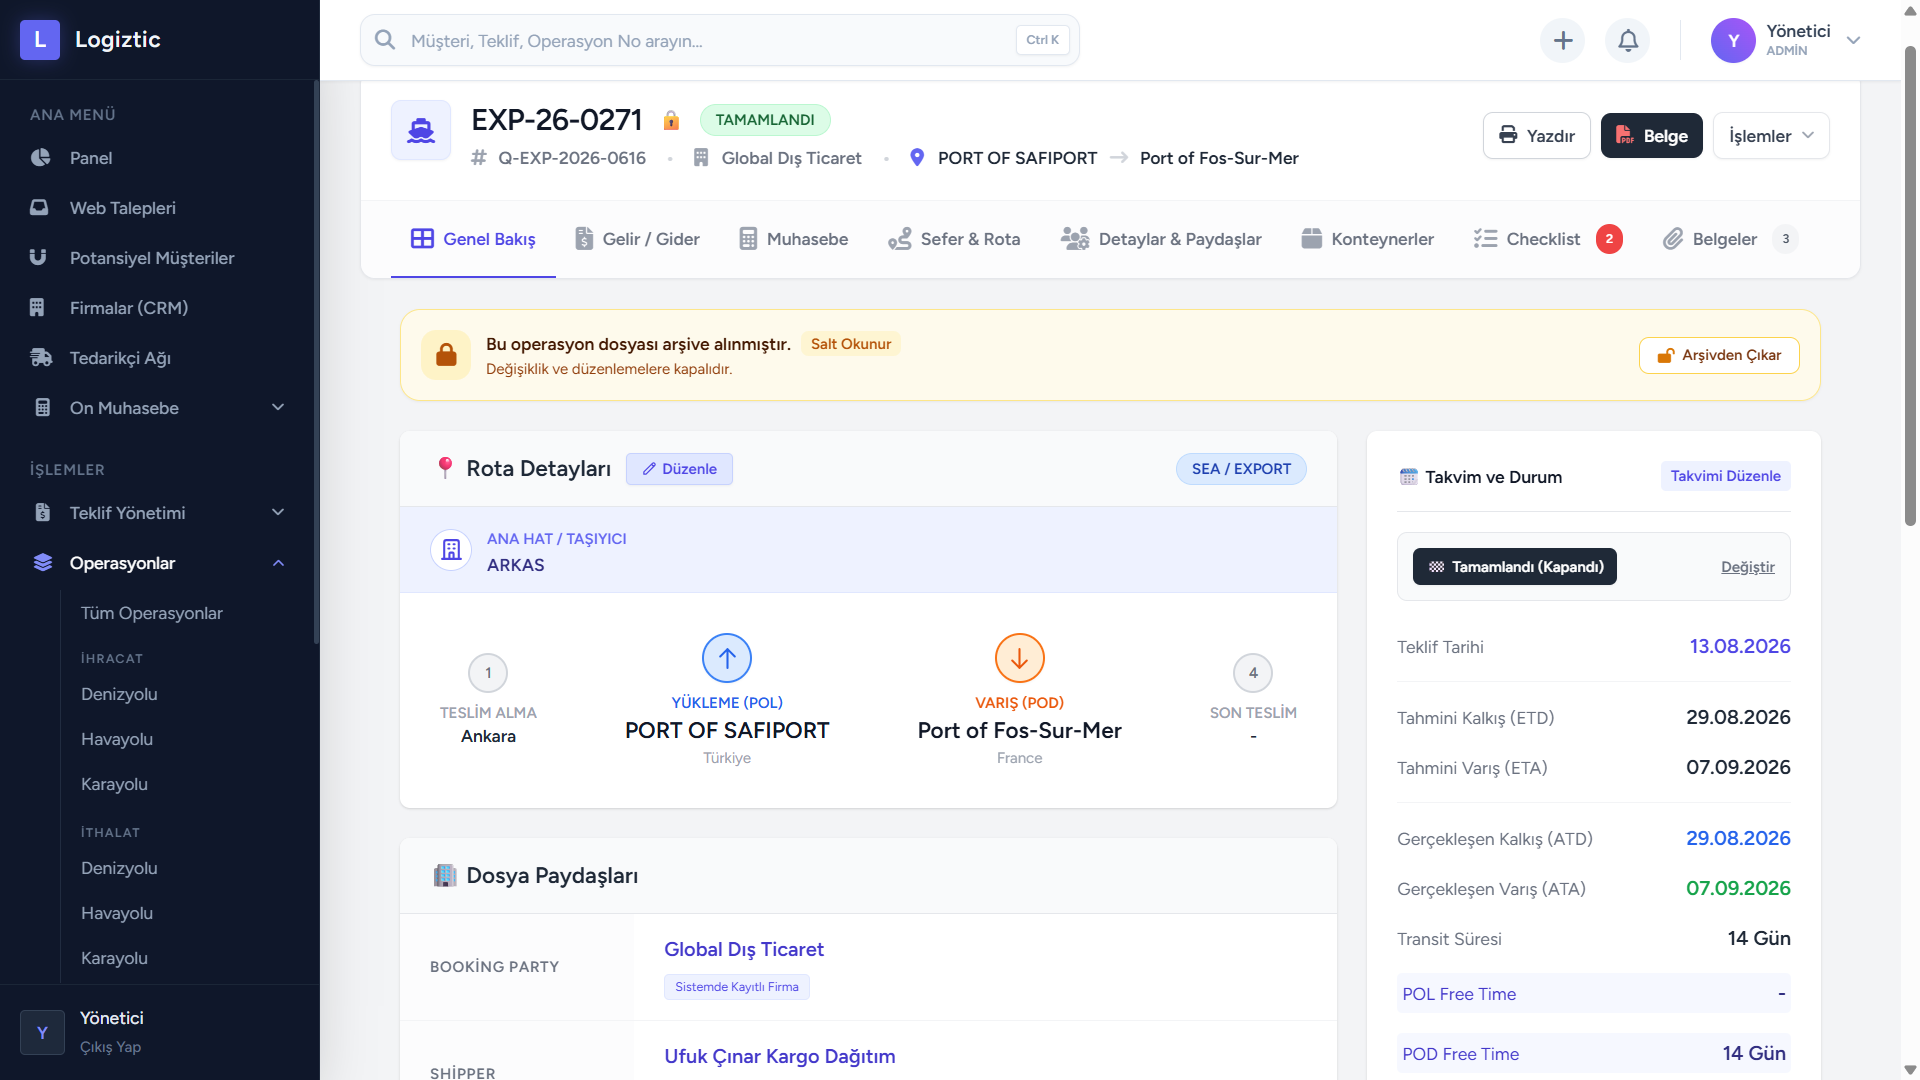Screen dimensions: 1920x1080
Task: Switch to Gelir / Gider tab
Action: pyautogui.click(x=638, y=239)
